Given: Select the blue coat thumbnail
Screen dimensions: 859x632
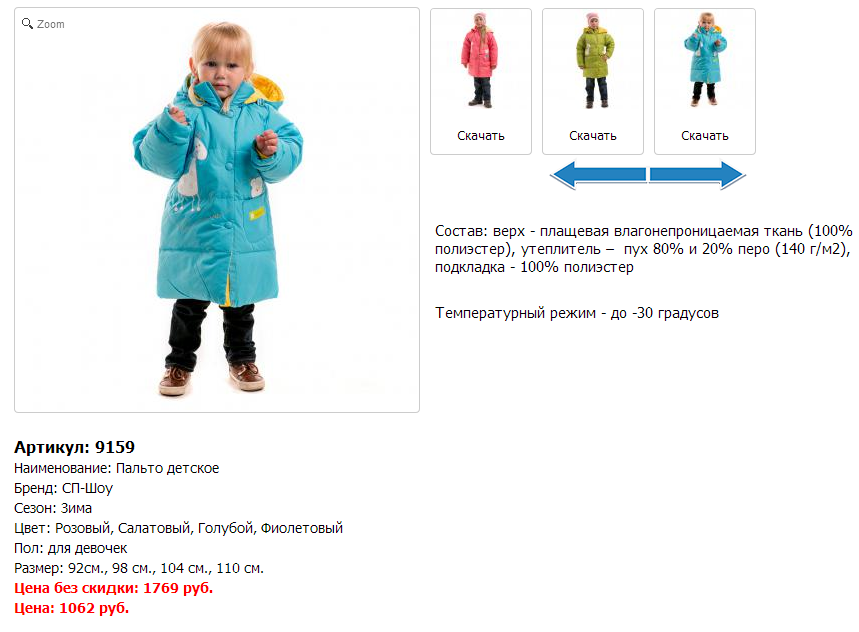Looking at the screenshot, I should pos(705,60).
